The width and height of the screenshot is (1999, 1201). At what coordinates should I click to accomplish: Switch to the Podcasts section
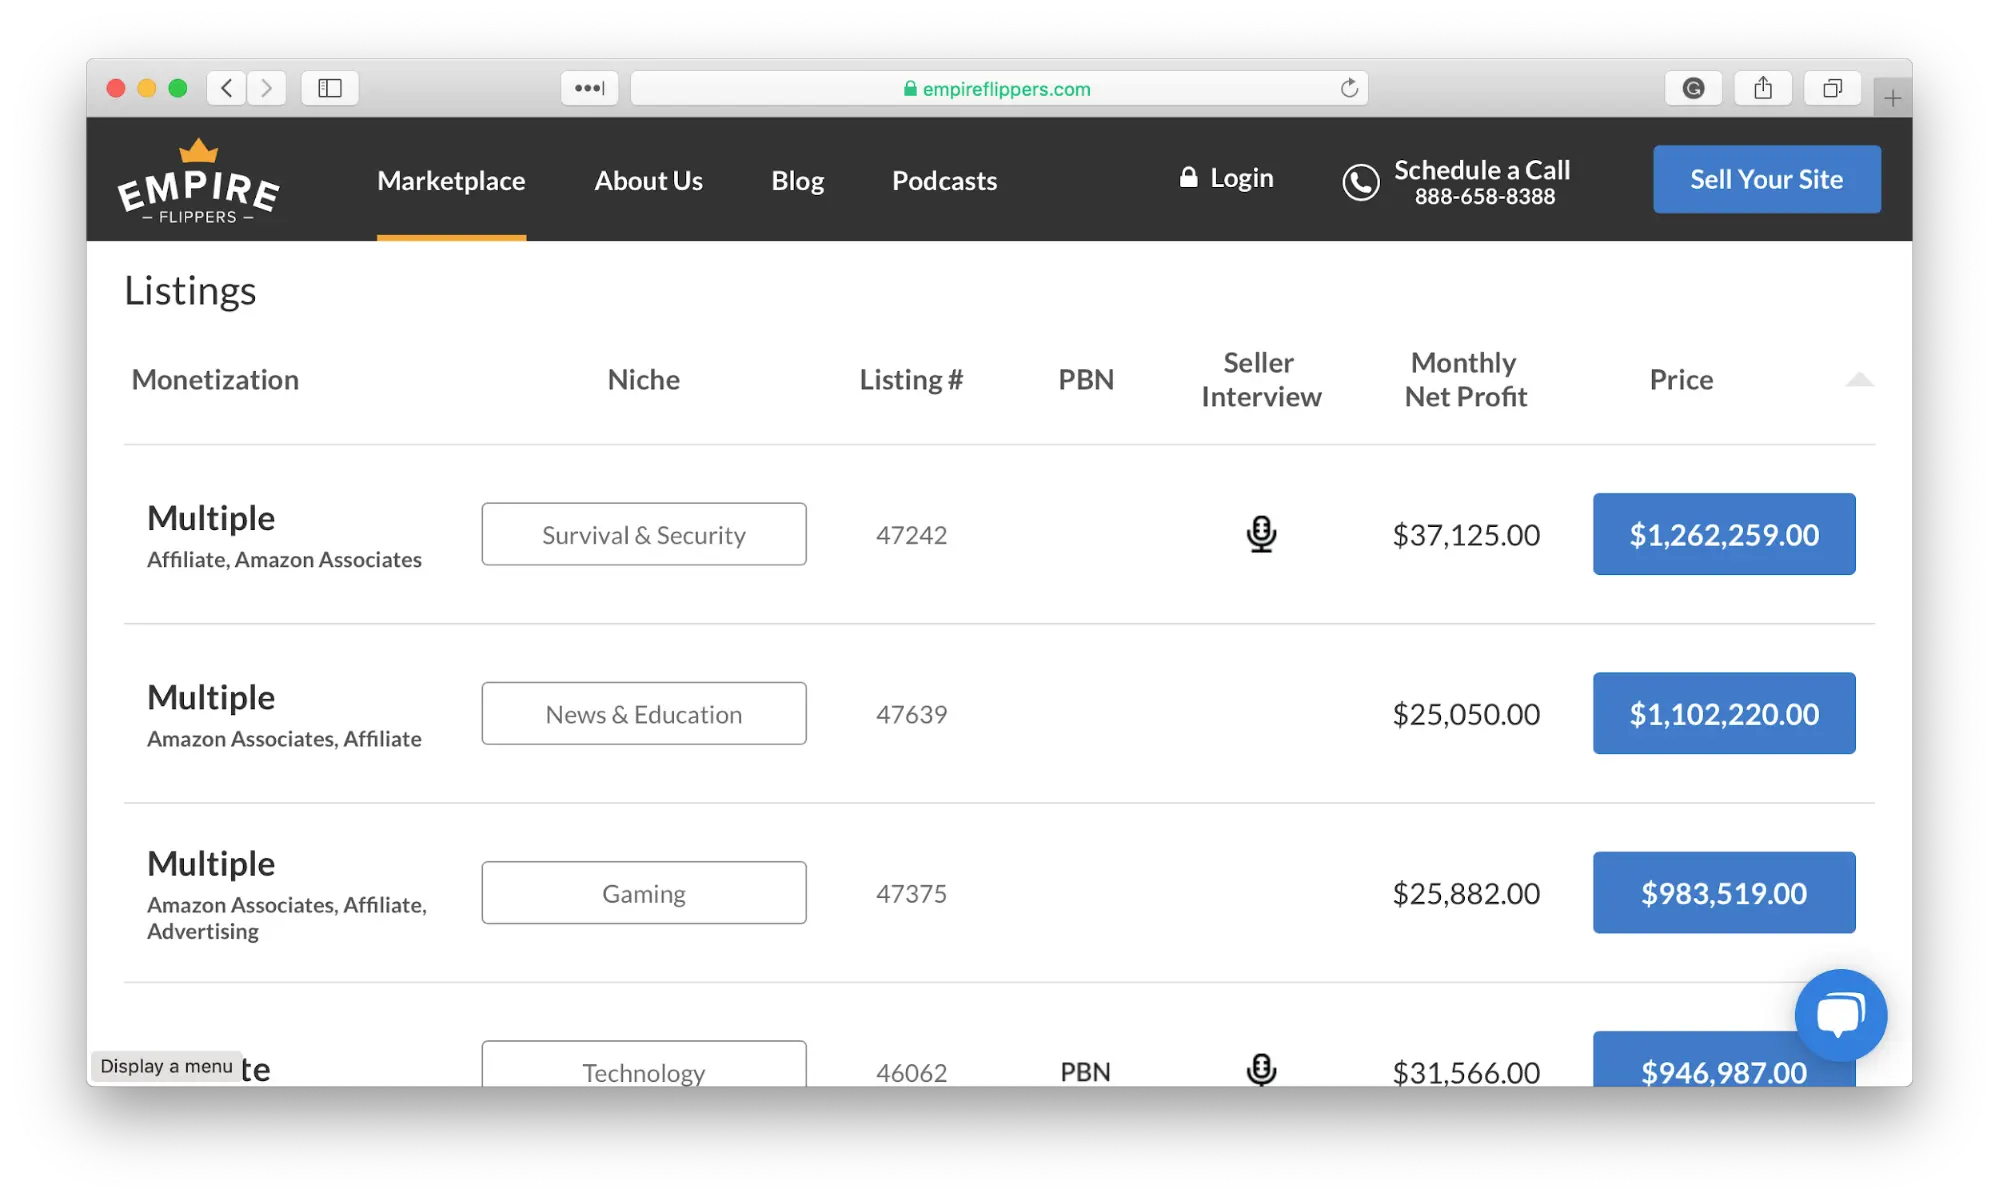tap(943, 181)
